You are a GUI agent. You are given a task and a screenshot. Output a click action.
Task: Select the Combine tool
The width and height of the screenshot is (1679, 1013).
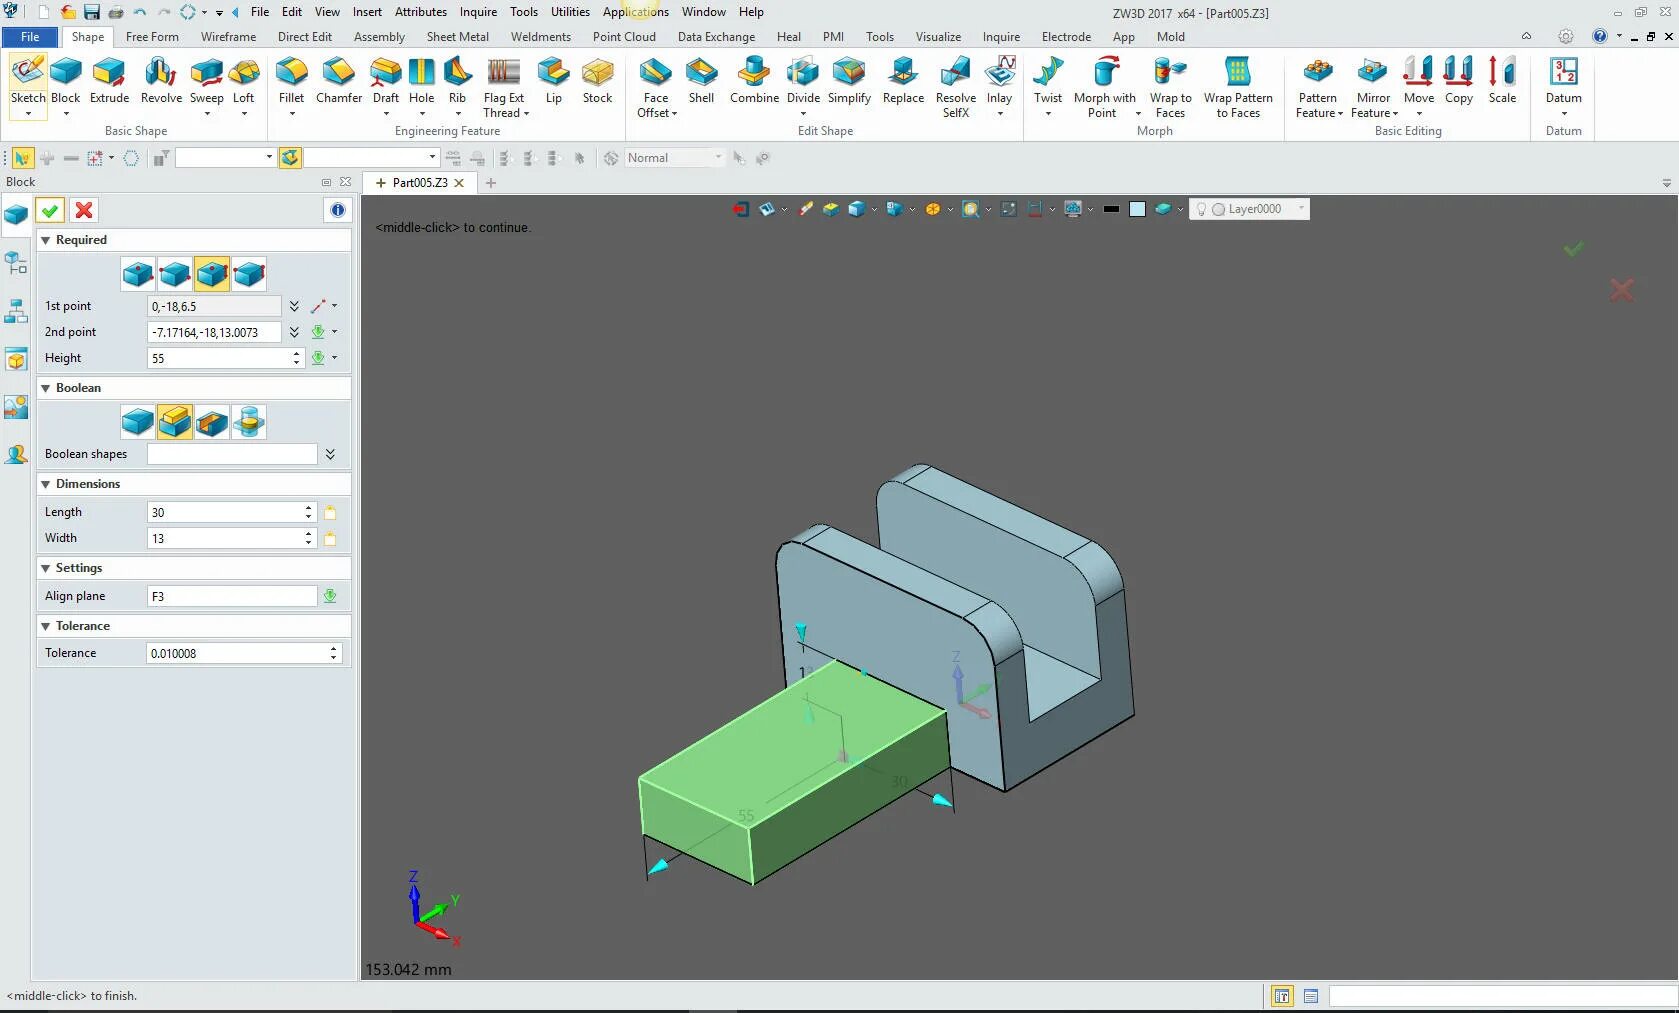pos(754,80)
